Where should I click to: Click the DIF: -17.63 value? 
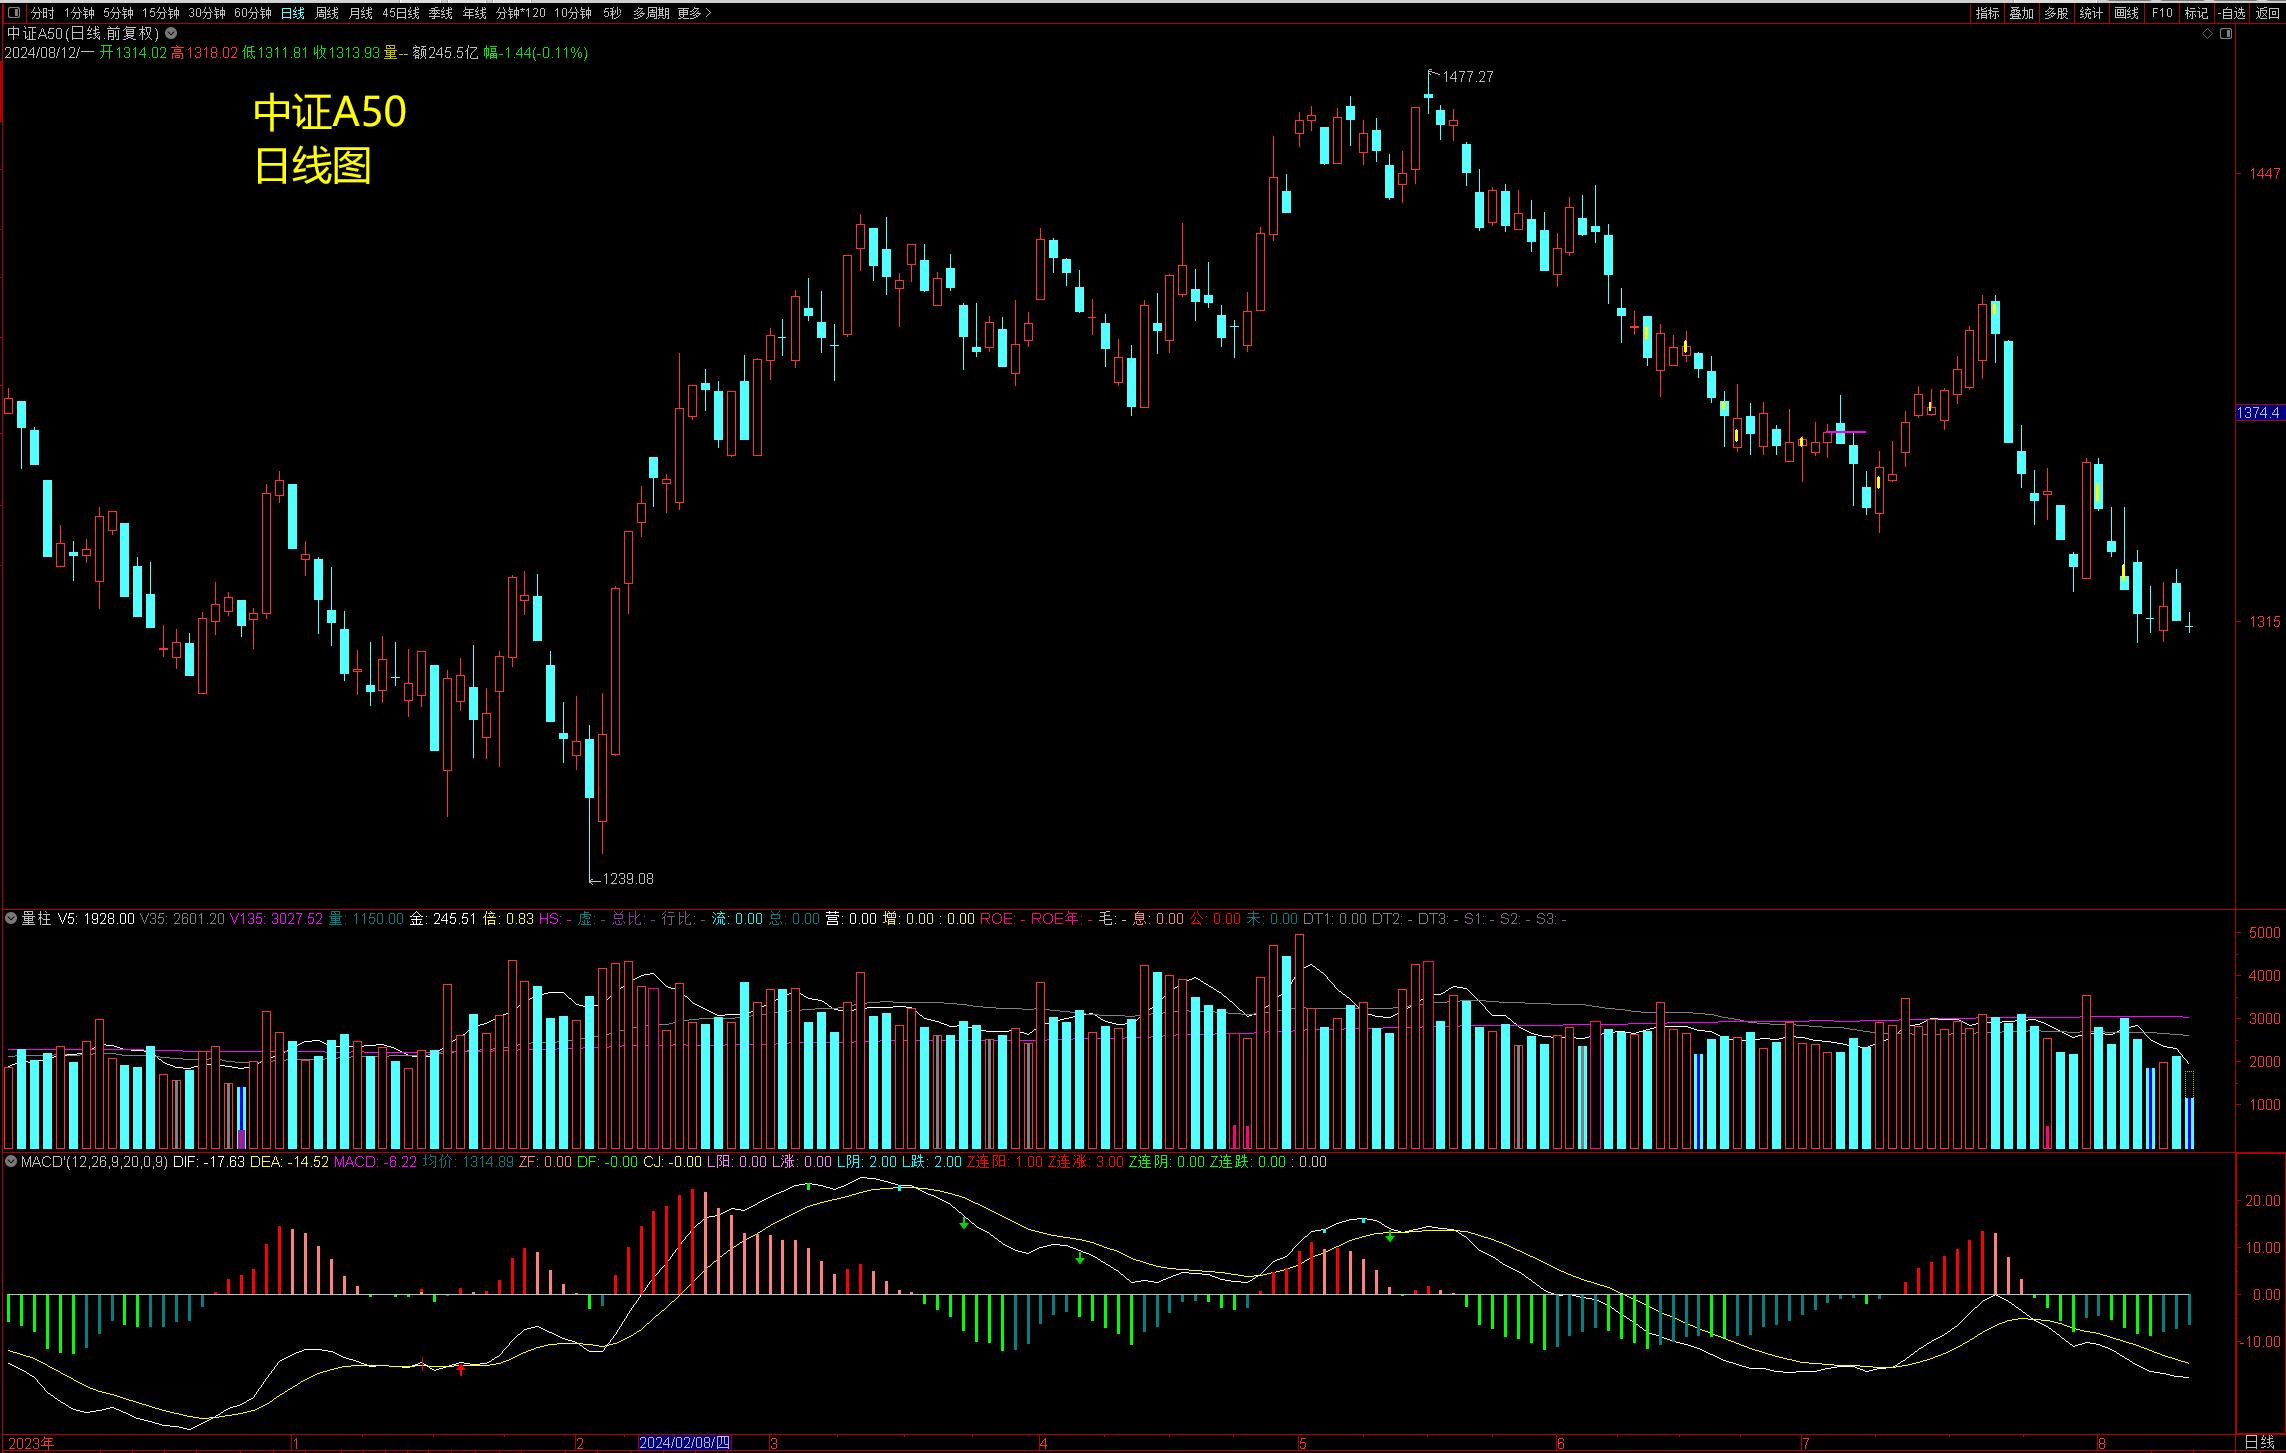tap(209, 1162)
